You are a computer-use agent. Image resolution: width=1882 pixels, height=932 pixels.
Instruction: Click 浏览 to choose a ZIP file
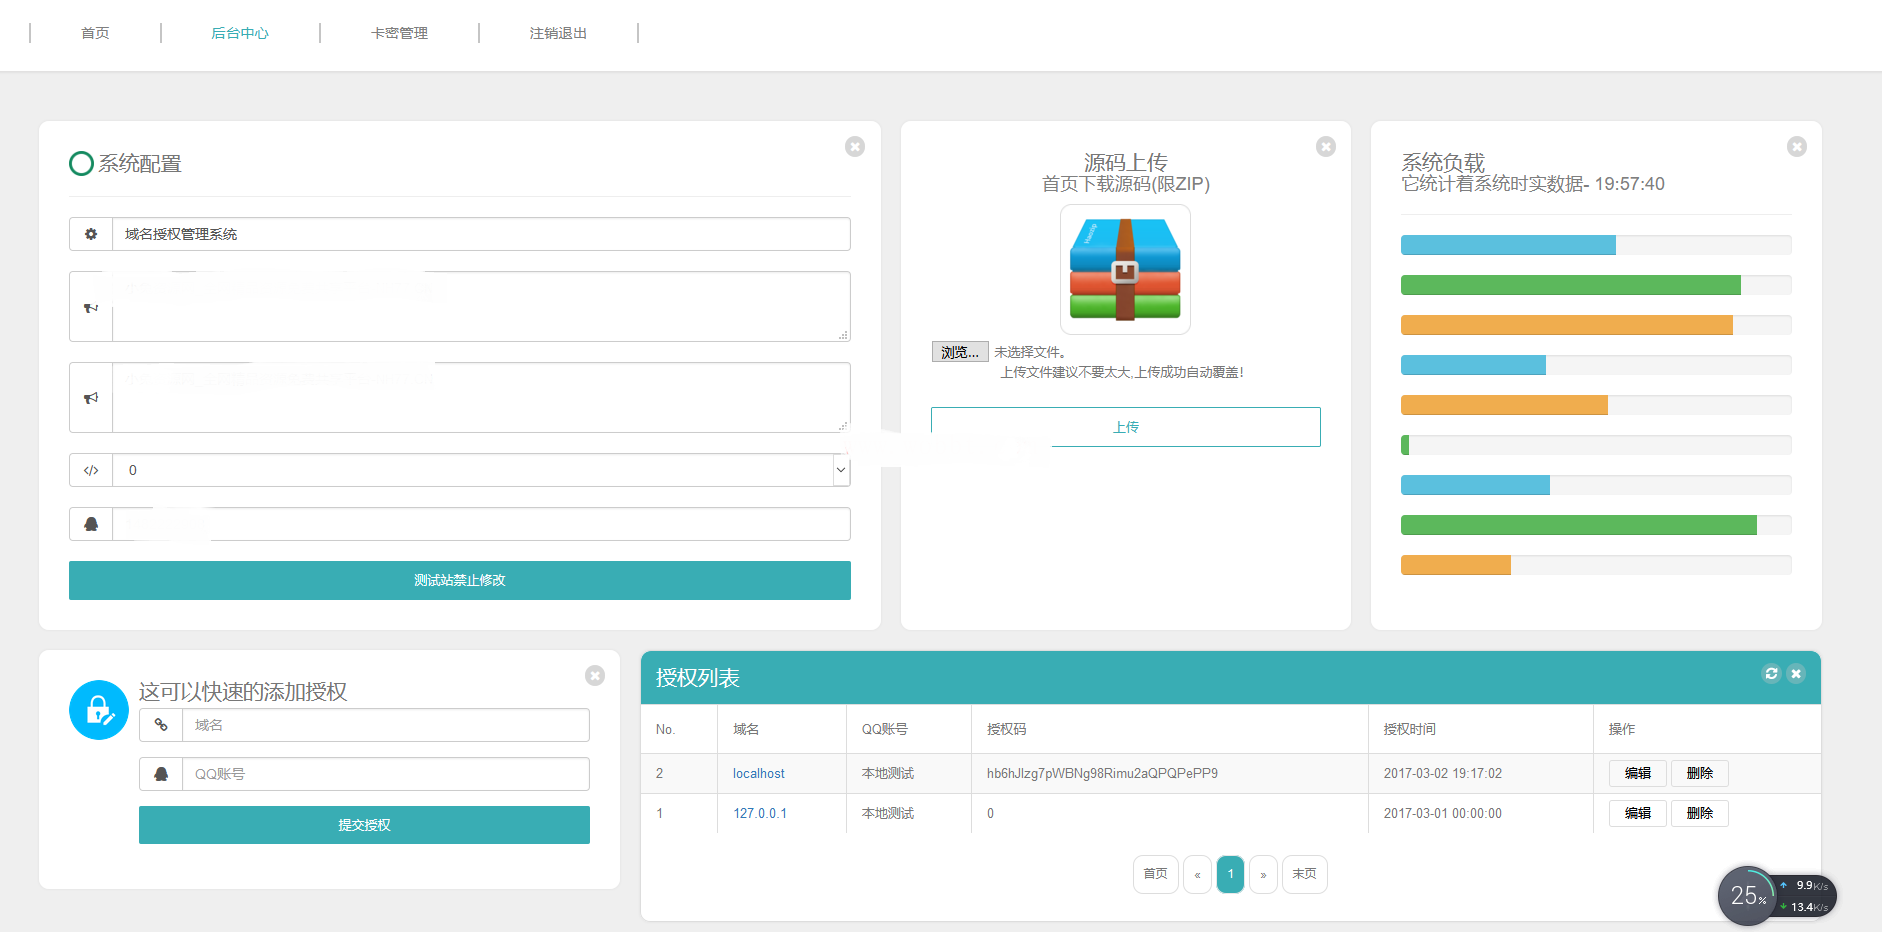point(959,351)
